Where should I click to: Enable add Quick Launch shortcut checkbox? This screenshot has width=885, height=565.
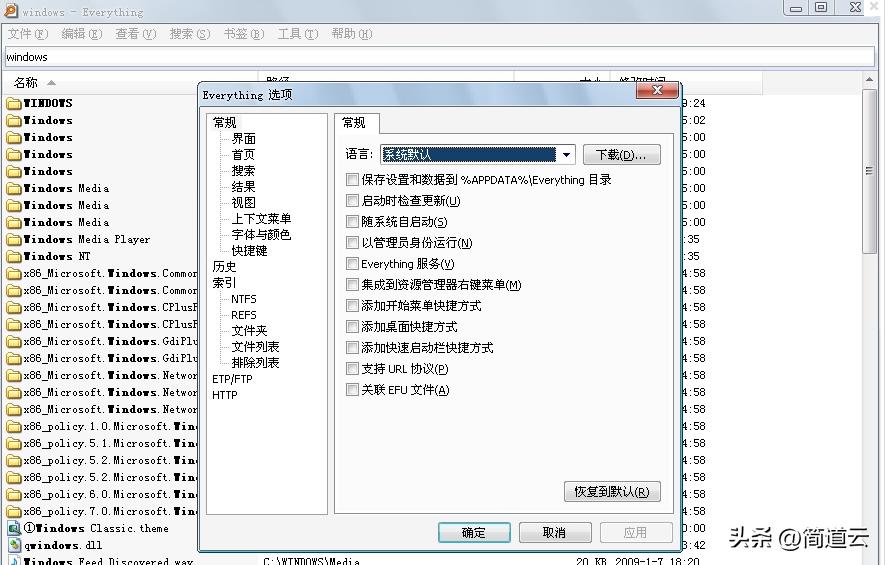(352, 347)
